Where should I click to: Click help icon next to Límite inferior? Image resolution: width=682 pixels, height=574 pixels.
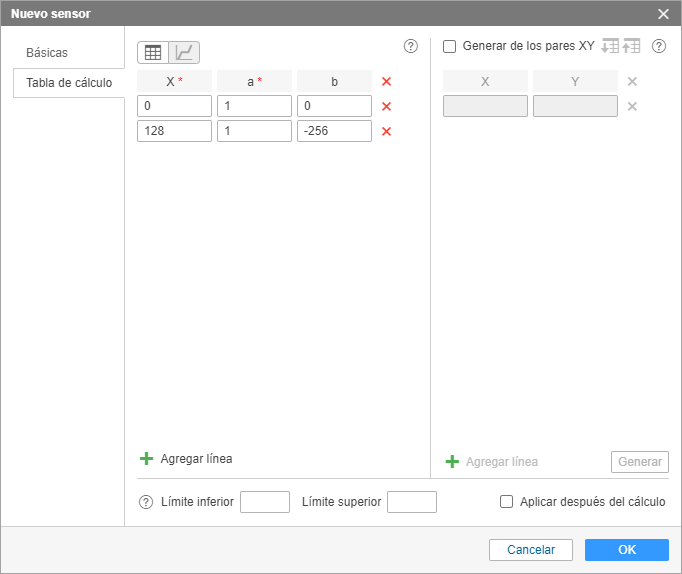click(x=146, y=502)
